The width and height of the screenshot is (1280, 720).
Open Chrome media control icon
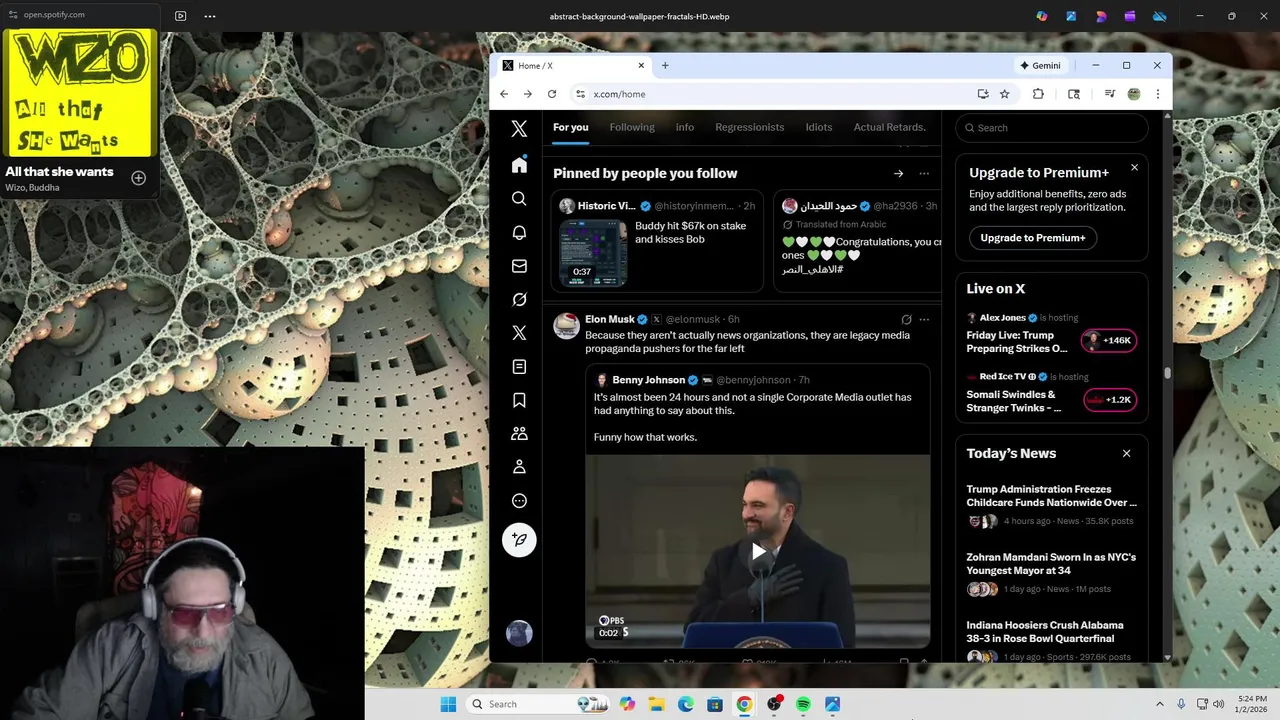click(x=1109, y=94)
